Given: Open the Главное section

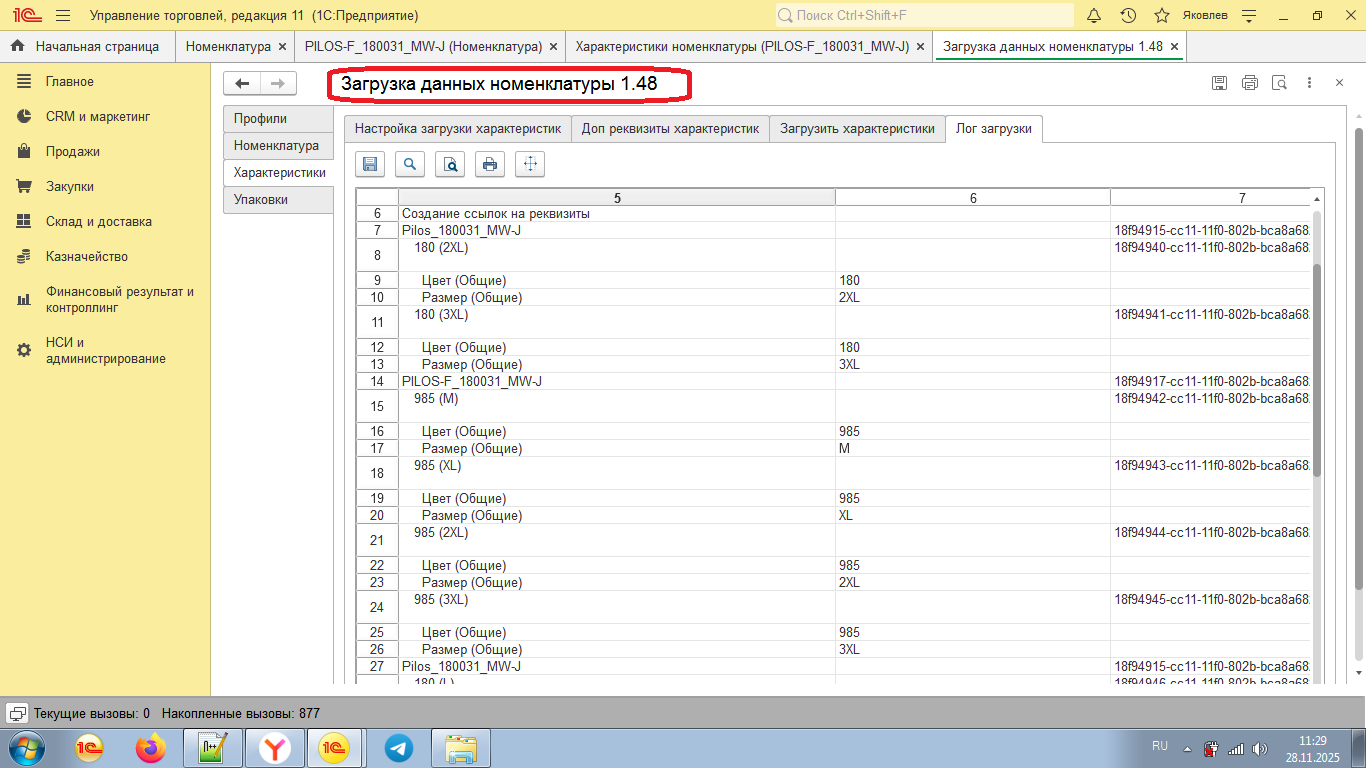Looking at the screenshot, I should (105, 82).
